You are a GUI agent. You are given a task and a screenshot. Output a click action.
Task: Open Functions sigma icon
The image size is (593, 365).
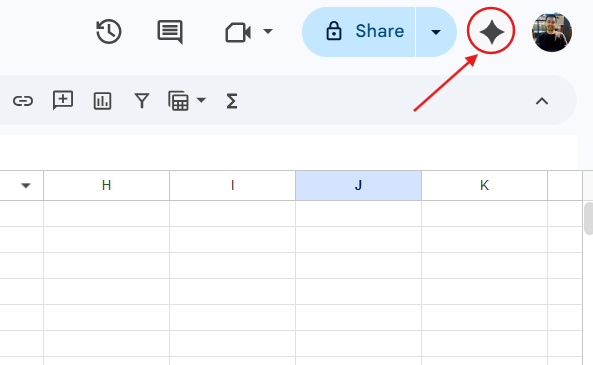[232, 101]
